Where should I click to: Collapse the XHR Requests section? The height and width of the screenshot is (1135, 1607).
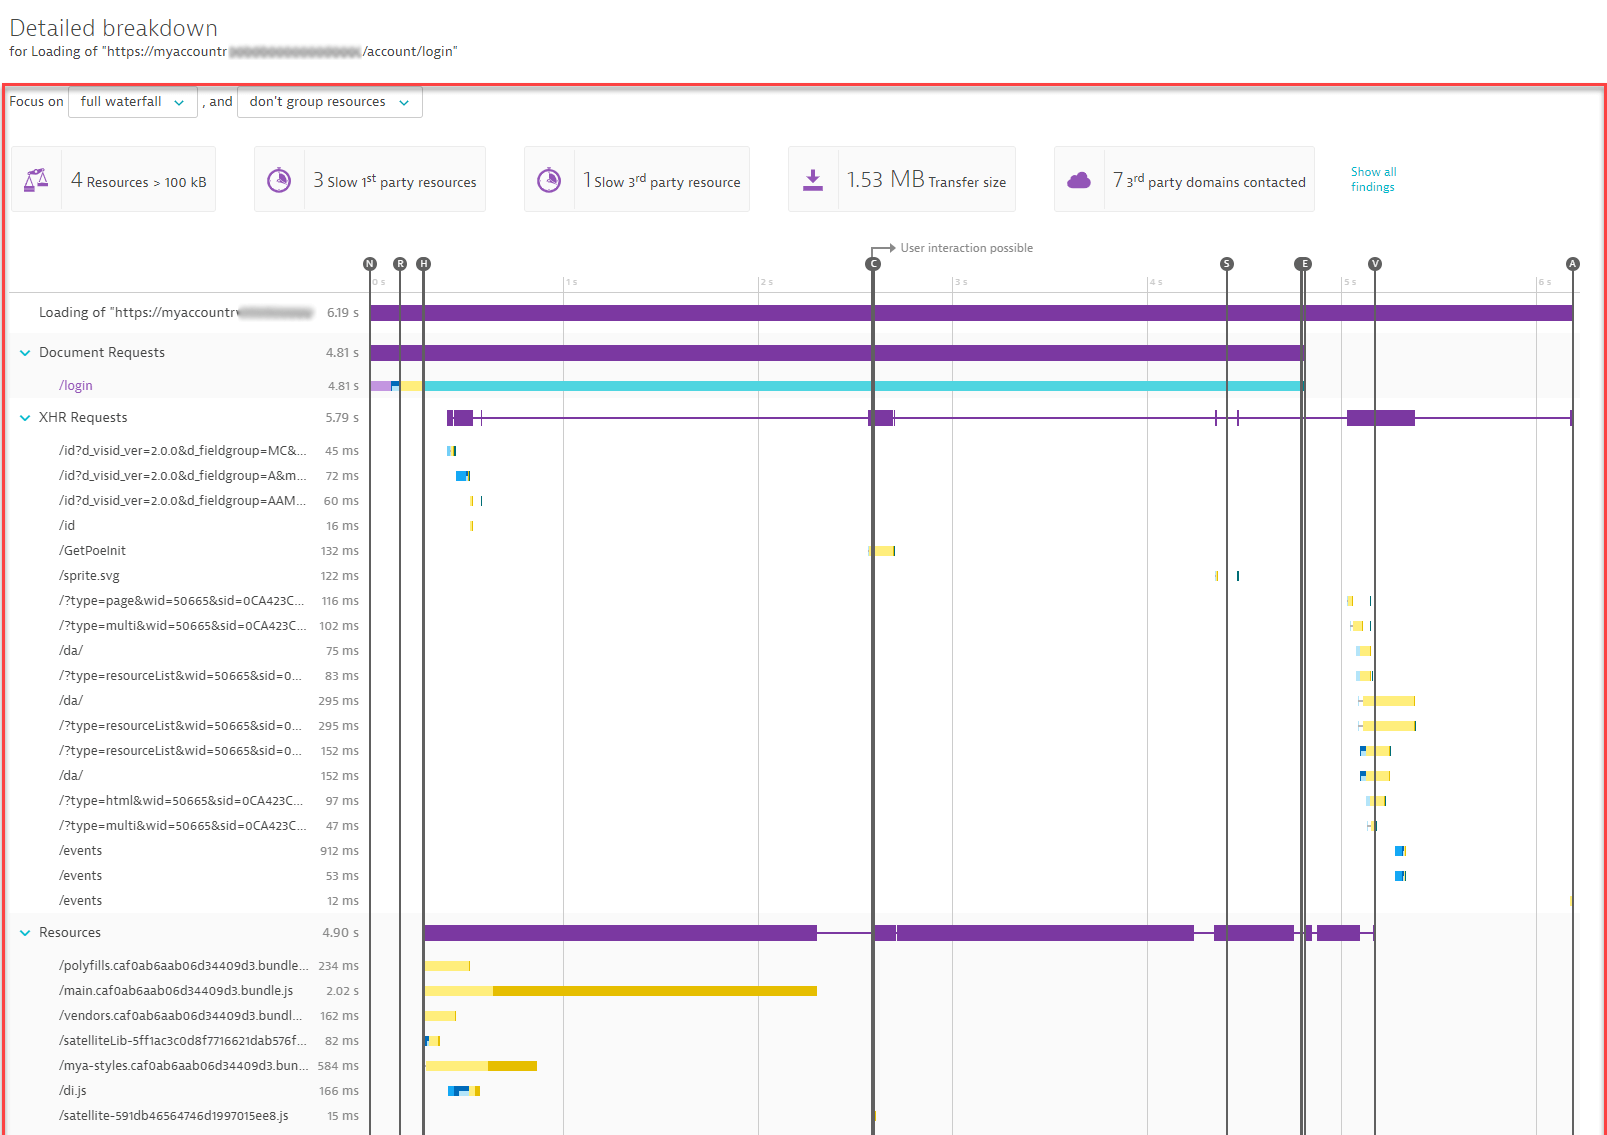coord(25,418)
